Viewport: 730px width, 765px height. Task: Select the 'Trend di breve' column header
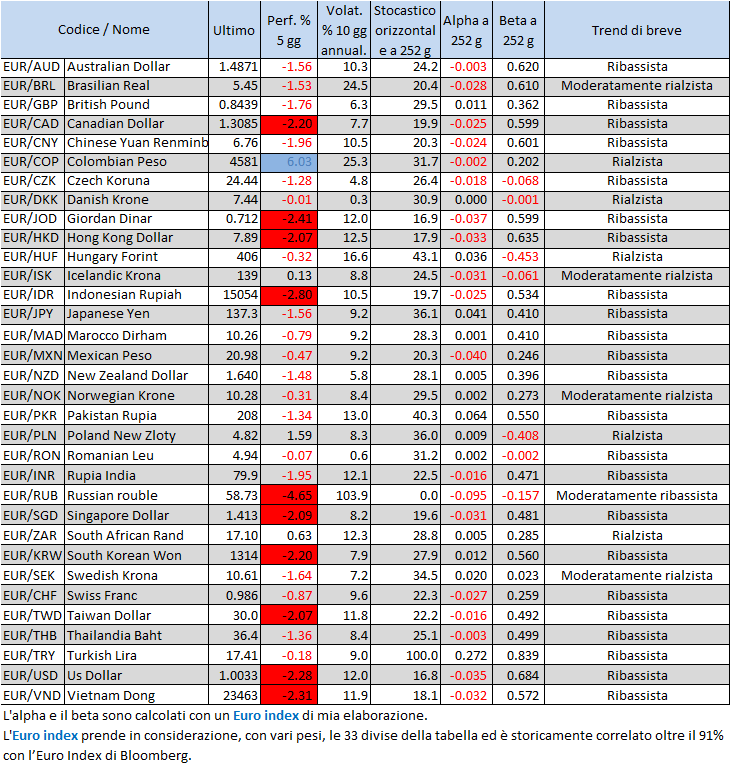(x=637, y=29)
